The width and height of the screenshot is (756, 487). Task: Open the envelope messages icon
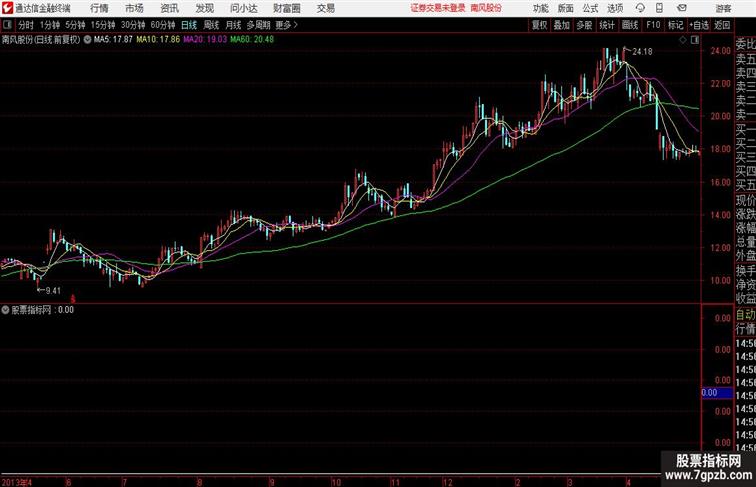click(x=681, y=8)
